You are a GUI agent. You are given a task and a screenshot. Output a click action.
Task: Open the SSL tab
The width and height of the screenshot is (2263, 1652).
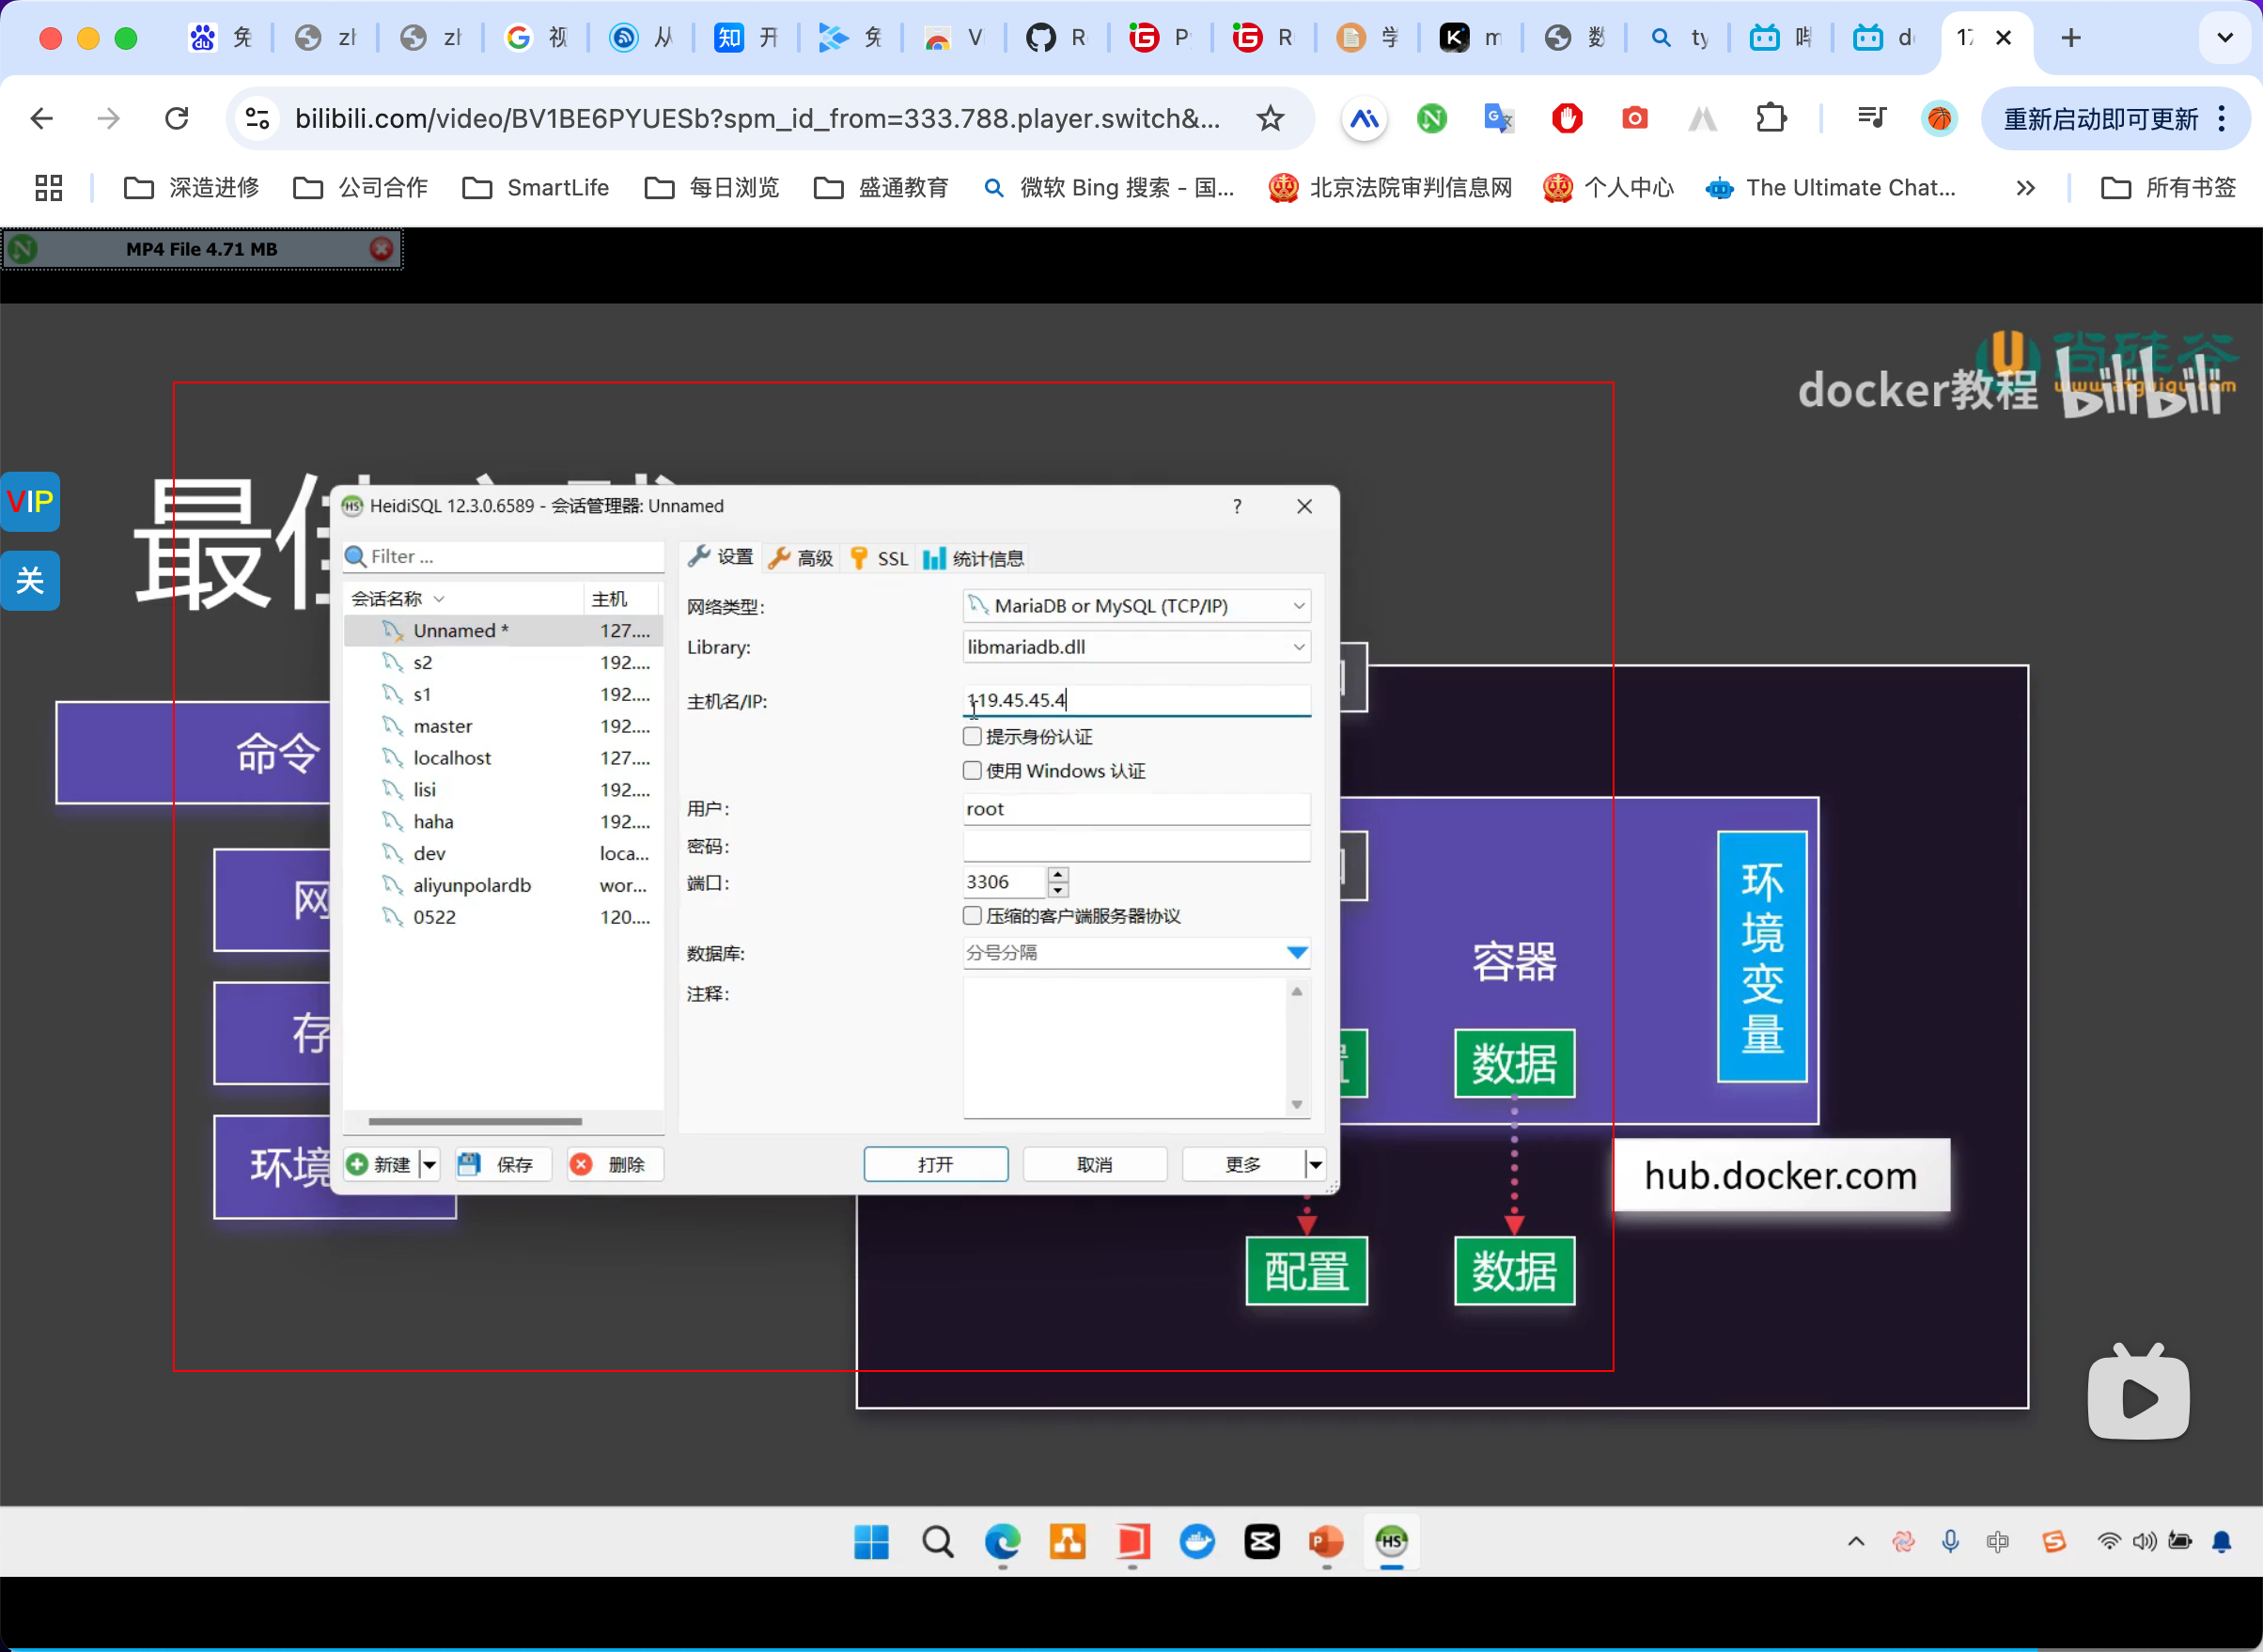coord(880,558)
